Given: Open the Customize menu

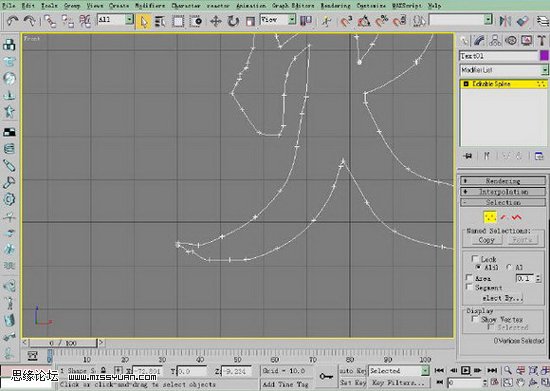Looking at the screenshot, I should [371, 6].
